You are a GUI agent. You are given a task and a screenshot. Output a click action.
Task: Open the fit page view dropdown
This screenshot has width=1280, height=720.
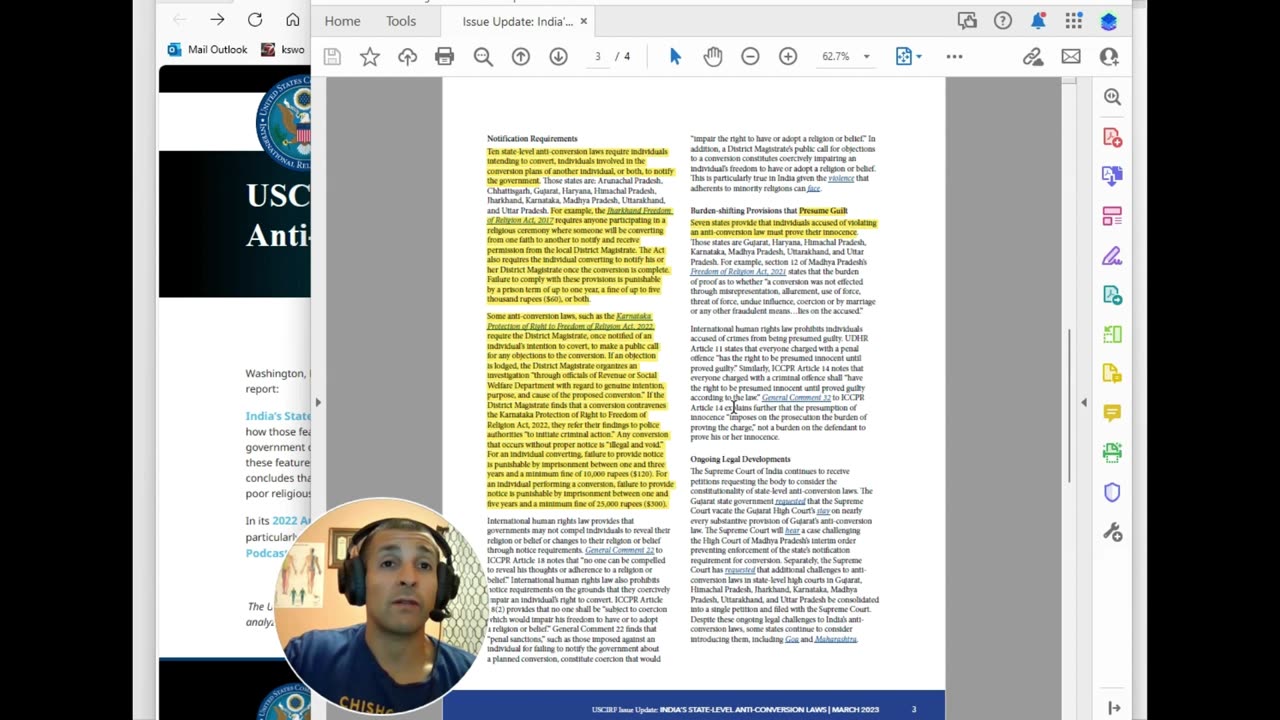click(x=909, y=57)
